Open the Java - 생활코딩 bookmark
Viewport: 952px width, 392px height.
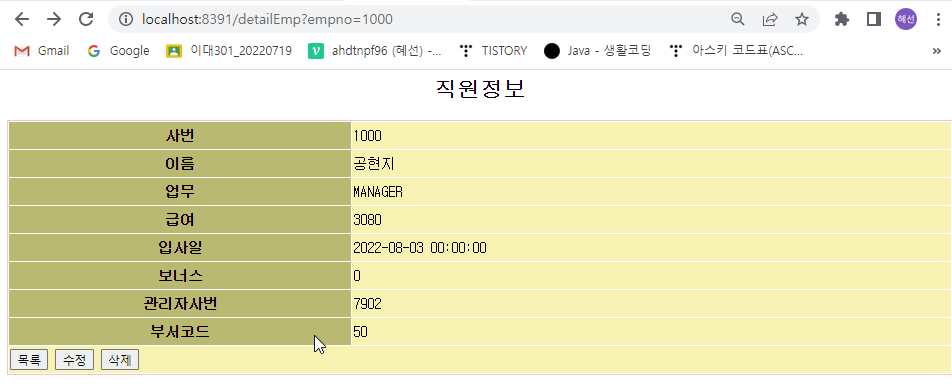pos(597,51)
